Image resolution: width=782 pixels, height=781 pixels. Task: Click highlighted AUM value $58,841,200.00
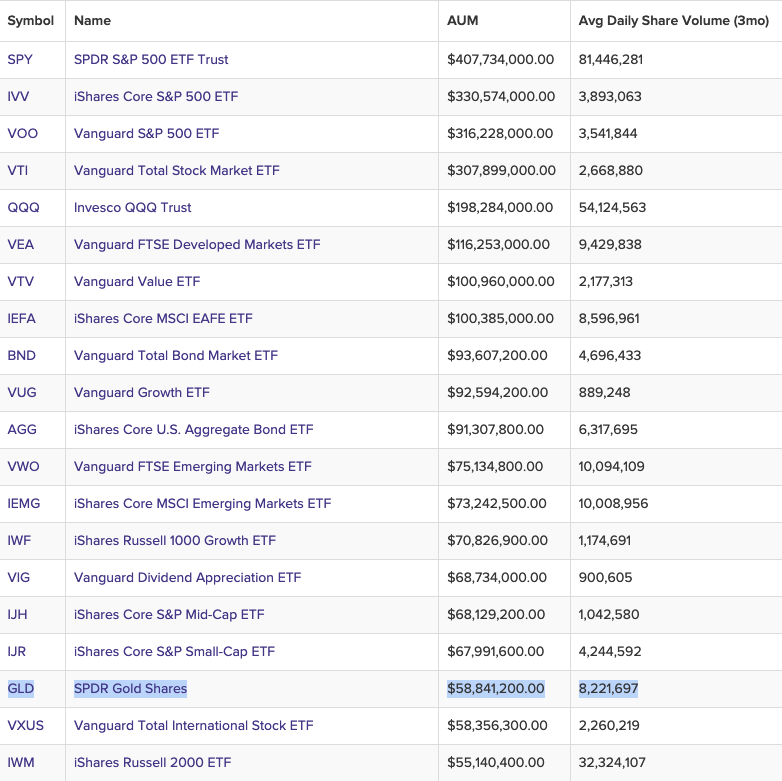click(x=496, y=688)
